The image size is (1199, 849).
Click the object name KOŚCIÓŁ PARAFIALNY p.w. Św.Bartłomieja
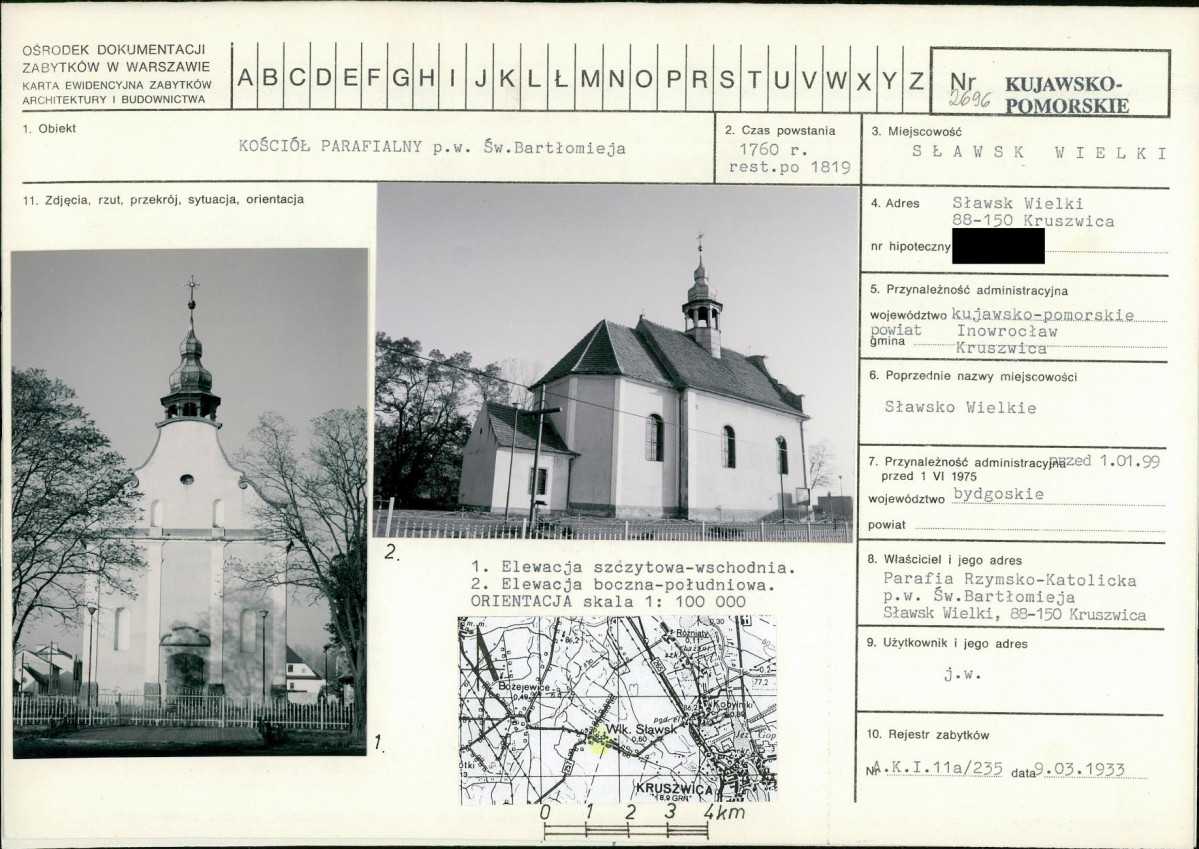point(432,148)
